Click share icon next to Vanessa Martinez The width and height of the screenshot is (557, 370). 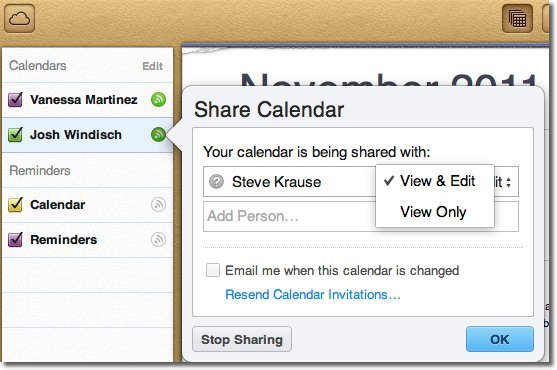(158, 99)
